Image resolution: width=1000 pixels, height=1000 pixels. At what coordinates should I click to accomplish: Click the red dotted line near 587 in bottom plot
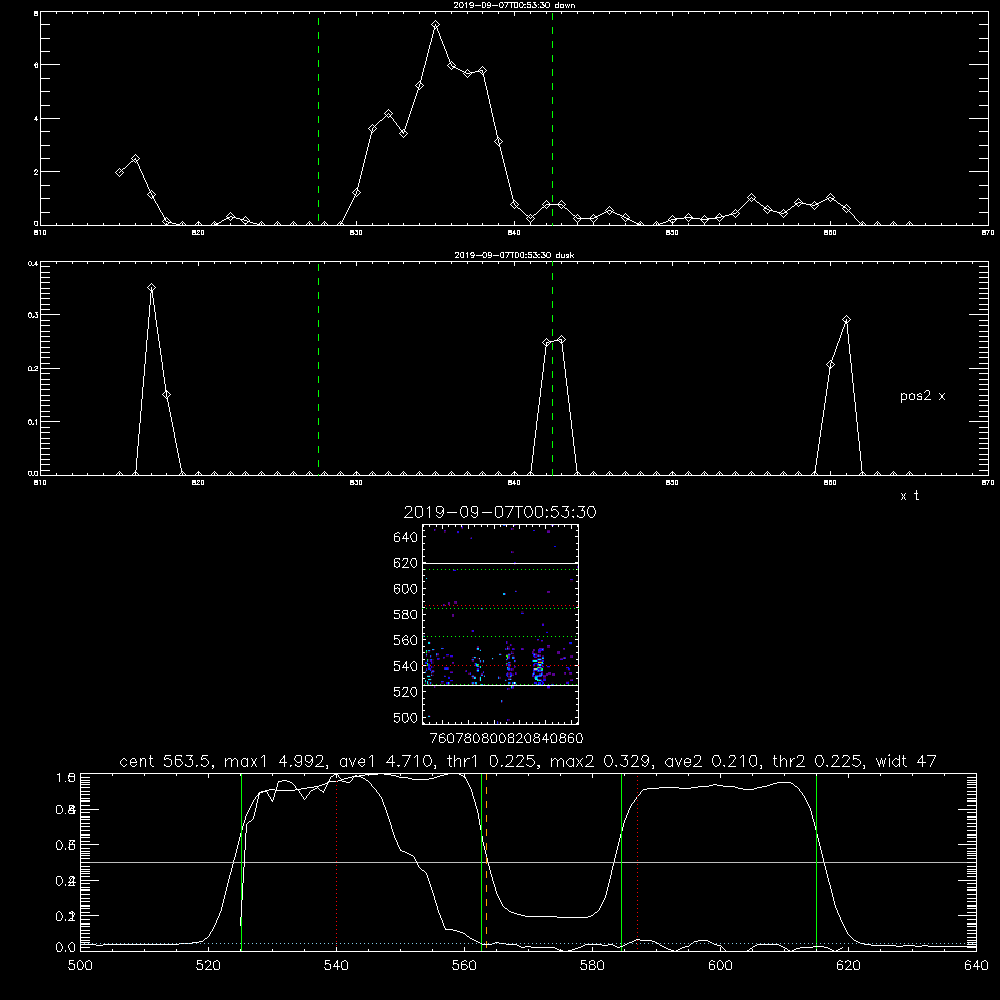click(x=637, y=861)
